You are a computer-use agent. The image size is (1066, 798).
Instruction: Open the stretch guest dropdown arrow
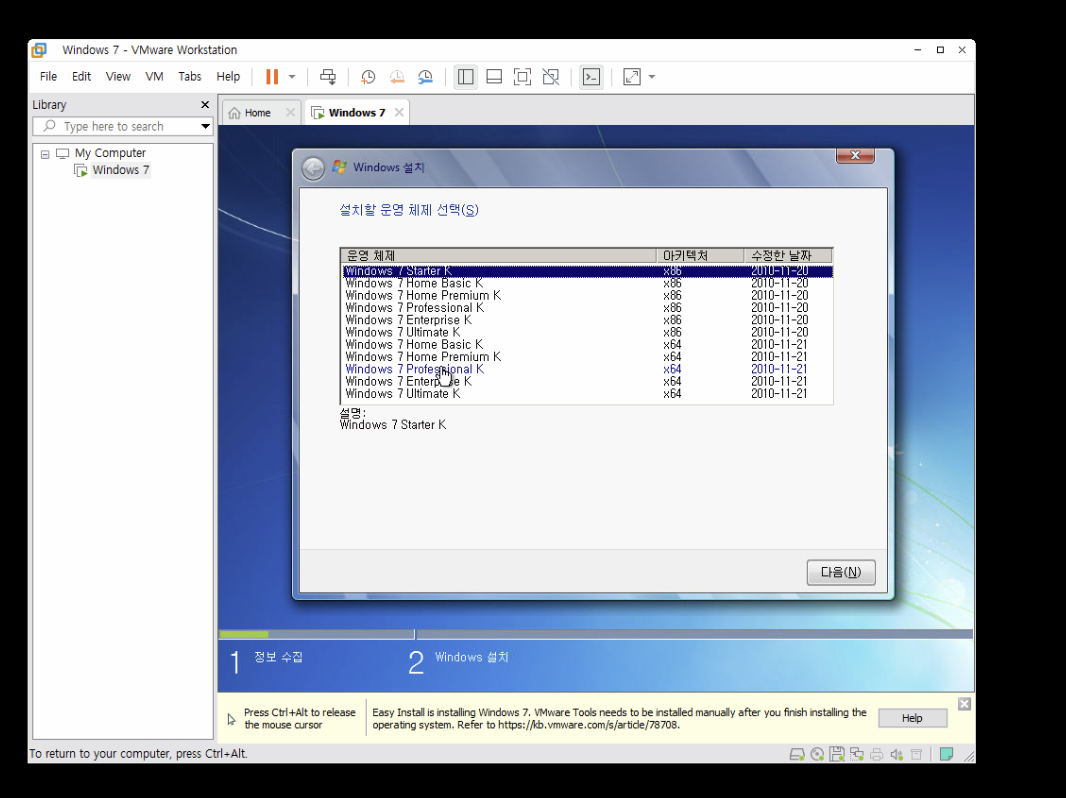tap(651, 77)
